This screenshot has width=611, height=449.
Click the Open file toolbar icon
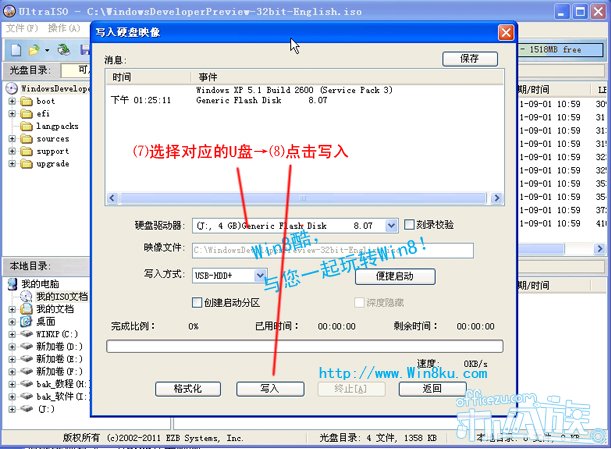[x=35, y=50]
